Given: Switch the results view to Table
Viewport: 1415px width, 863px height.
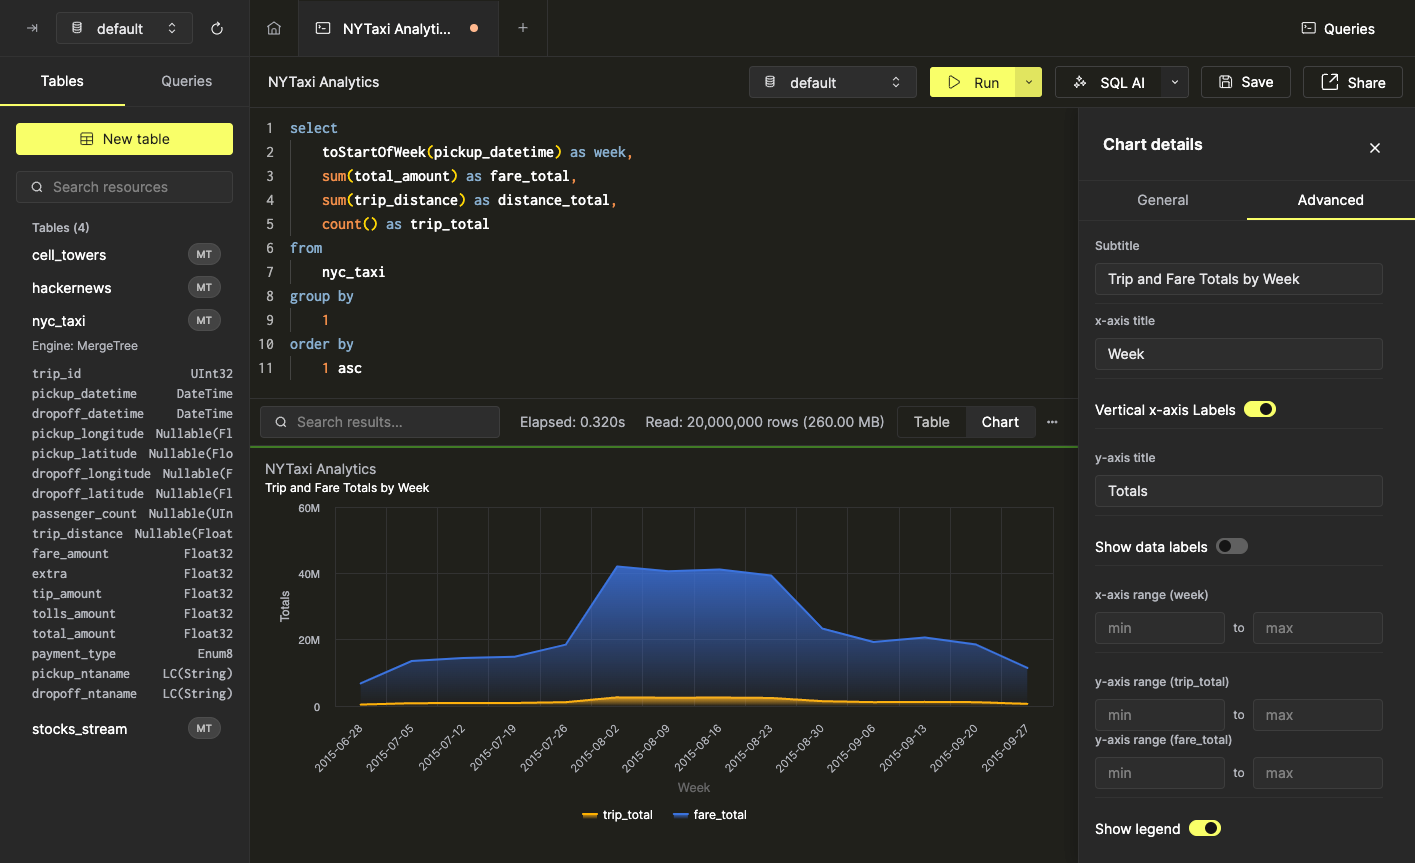Looking at the screenshot, I should [931, 422].
